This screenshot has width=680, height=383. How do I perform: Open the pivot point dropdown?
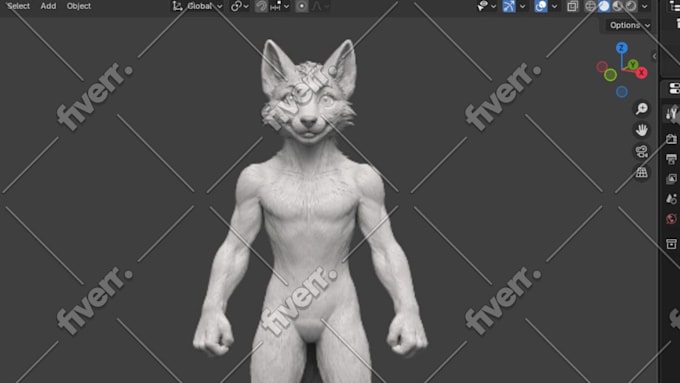[x=239, y=6]
